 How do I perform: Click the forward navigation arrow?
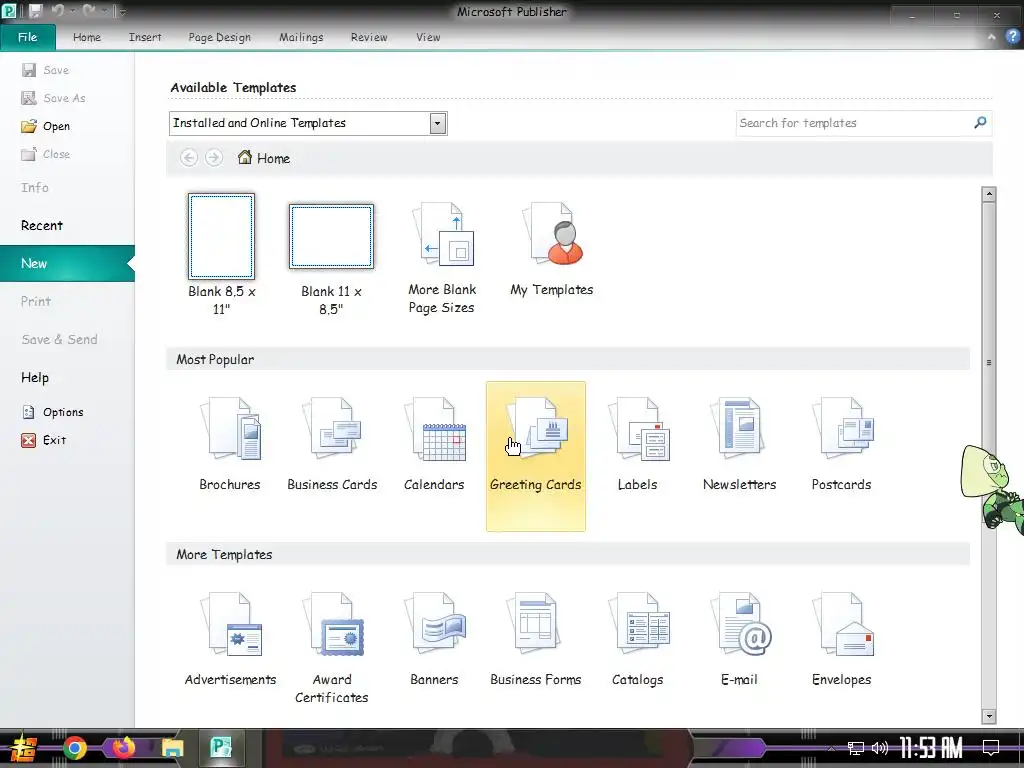214,157
